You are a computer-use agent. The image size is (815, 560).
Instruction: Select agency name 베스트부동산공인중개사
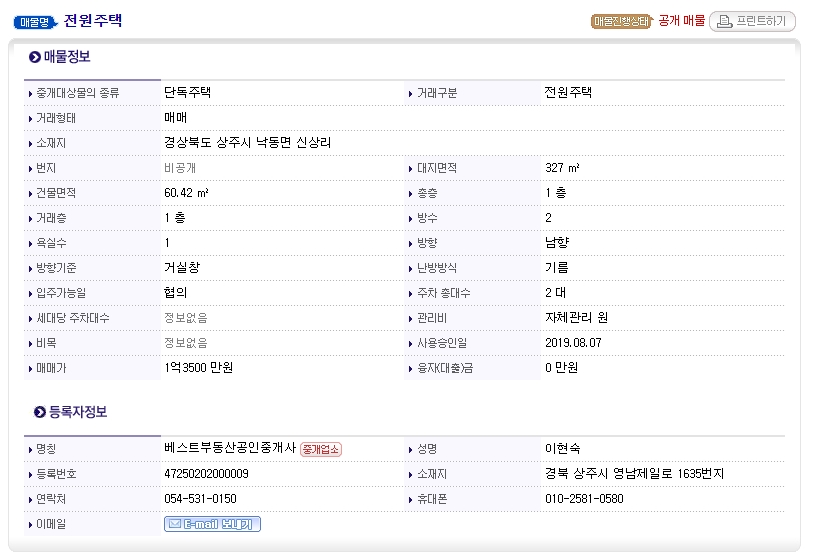click(x=230, y=448)
